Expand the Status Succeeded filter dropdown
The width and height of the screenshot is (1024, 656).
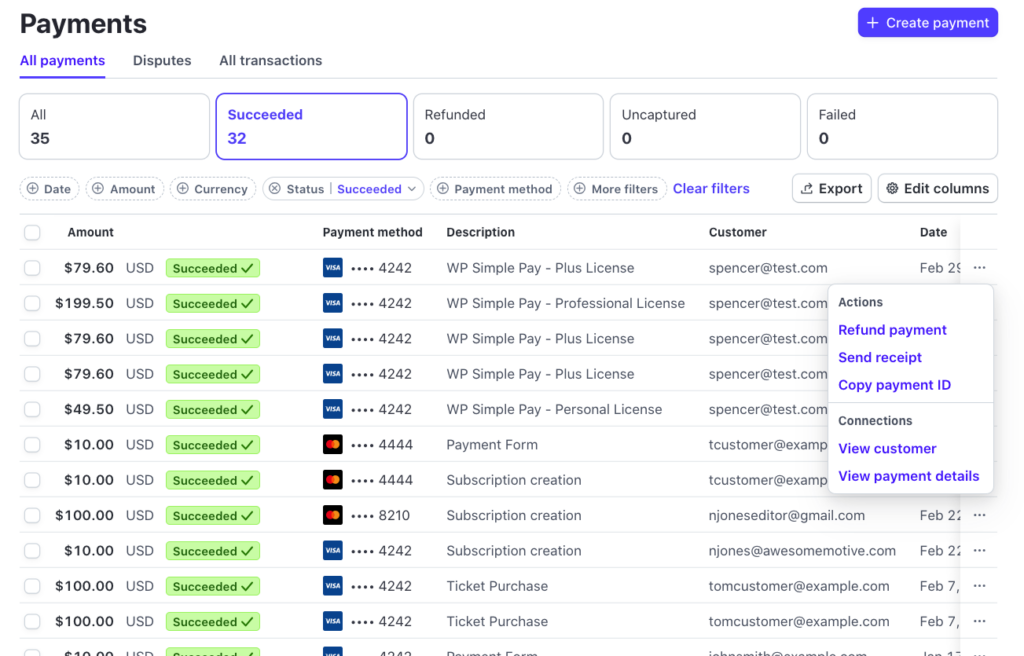point(410,189)
